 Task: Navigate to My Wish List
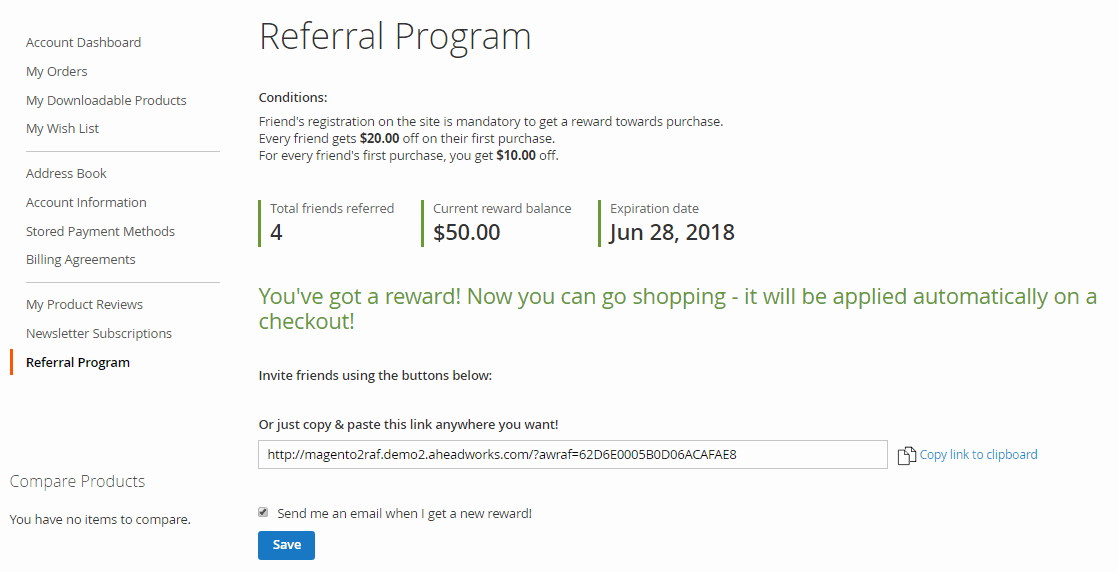pyautogui.click(x=62, y=128)
